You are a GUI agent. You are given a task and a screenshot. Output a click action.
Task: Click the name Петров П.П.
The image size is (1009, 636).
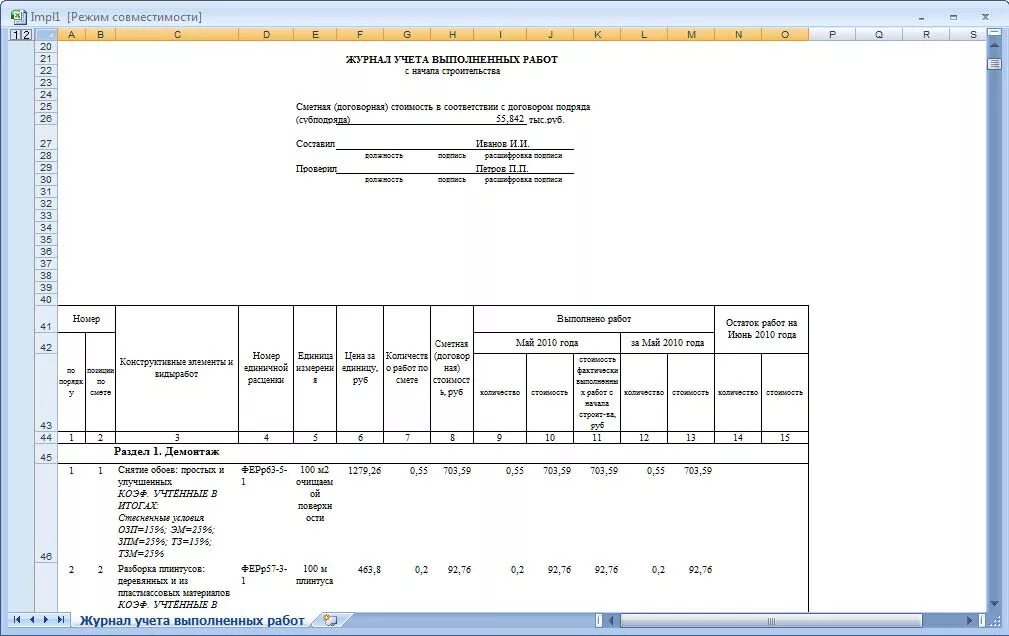(x=502, y=168)
